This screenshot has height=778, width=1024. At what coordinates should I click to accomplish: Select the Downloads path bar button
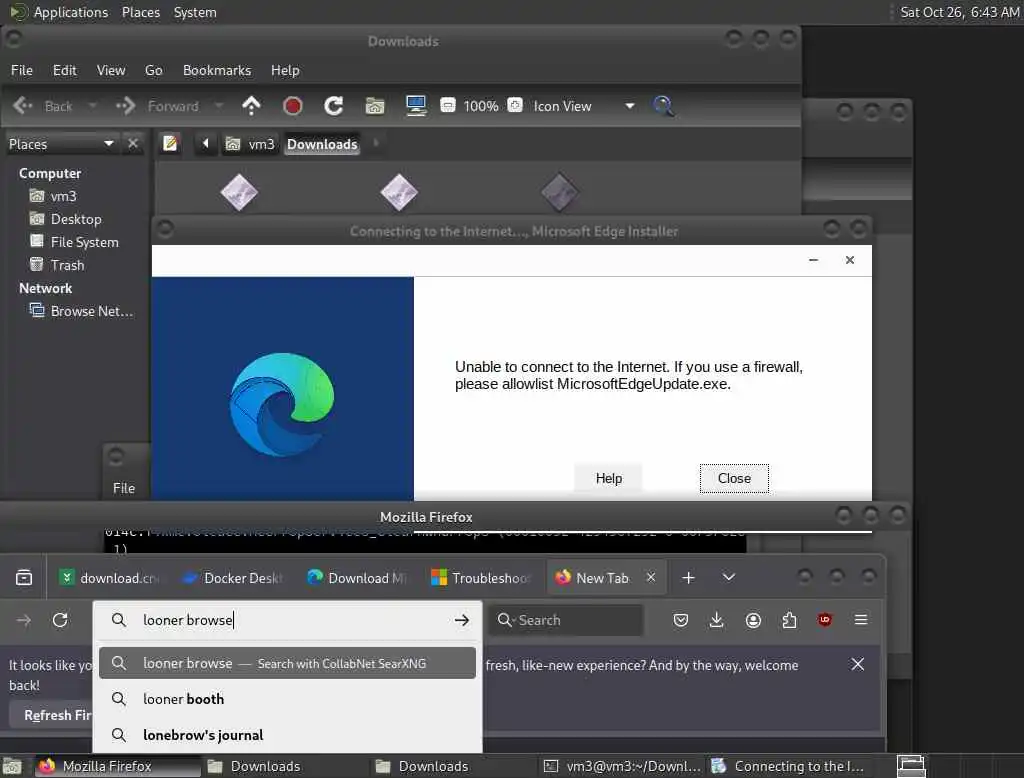click(323, 144)
